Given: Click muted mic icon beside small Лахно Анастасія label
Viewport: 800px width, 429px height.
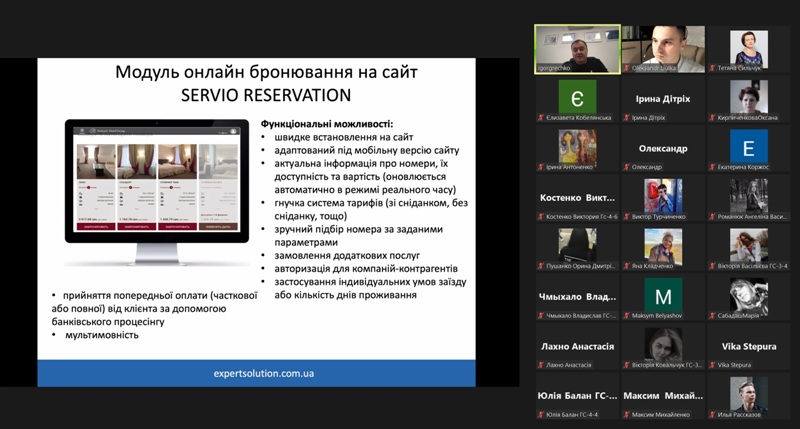Looking at the screenshot, I should 540,365.
